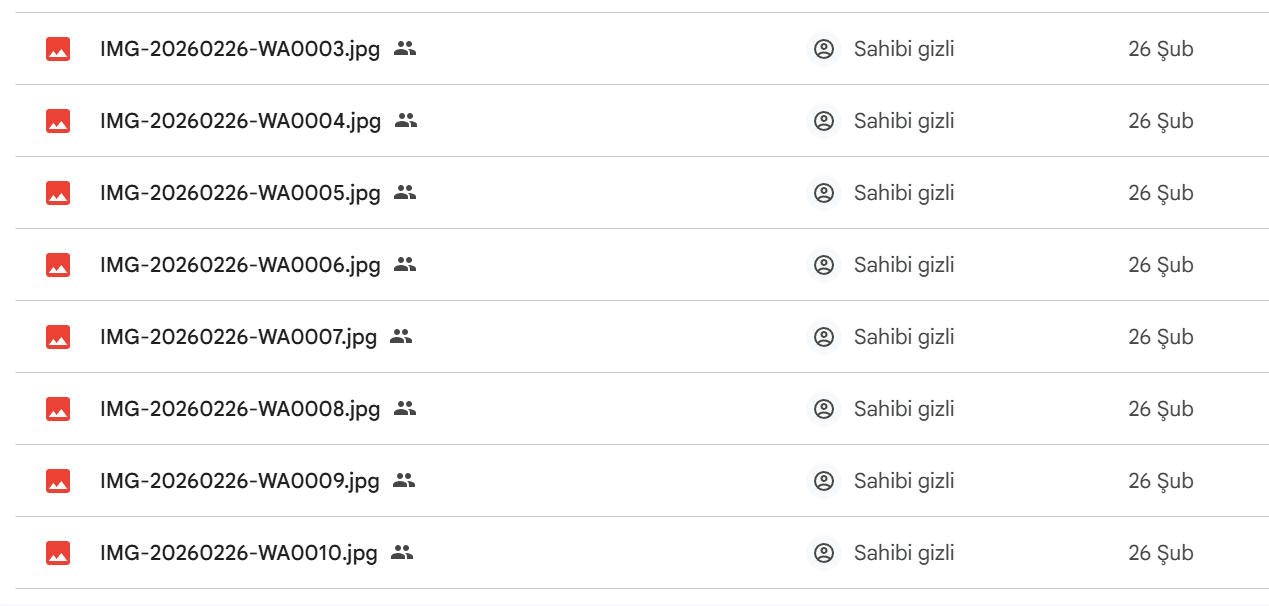The width and height of the screenshot is (1269, 606).
Task: Click the image type icon of IMG-20260226-WA0008.jpg
Action: click(x=58, y=409)
